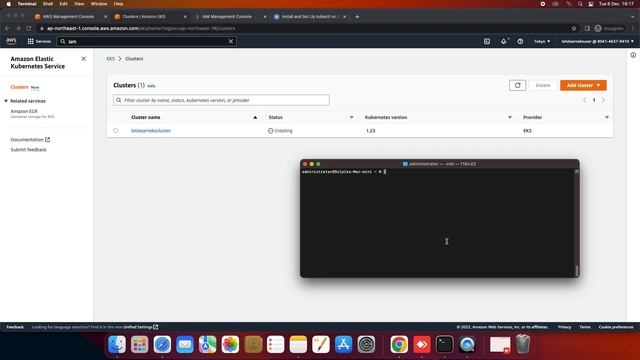640x360 pixels.
Task: Select the latslearnekscluster radio button
Action: (116, 131)
